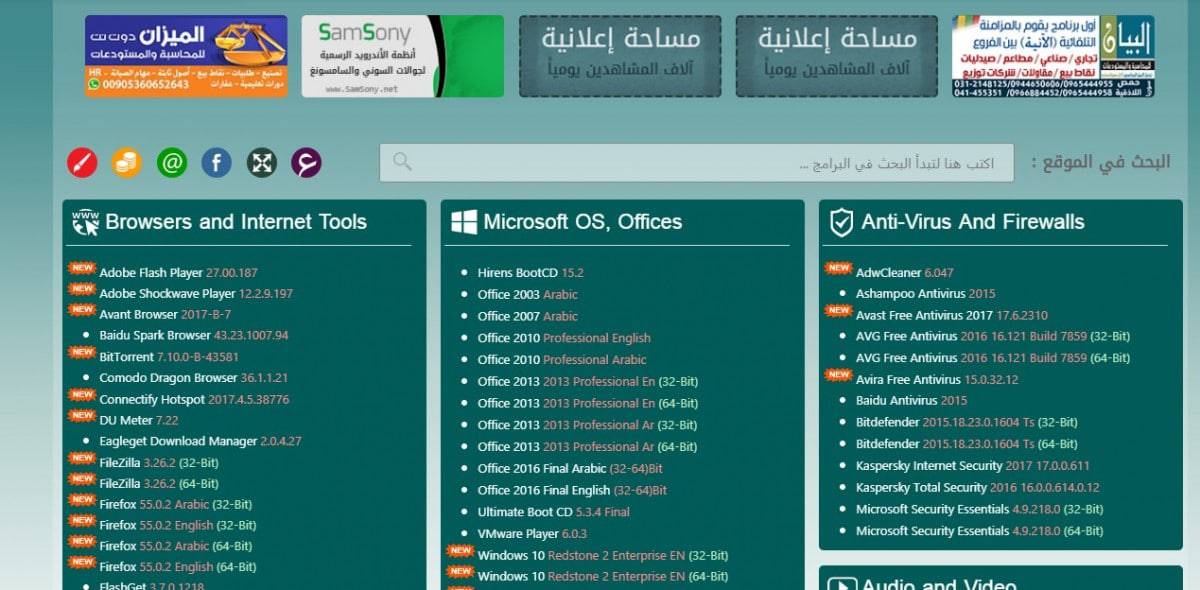Viewport: 1200px width, 590px height.
Task: Open Baidu Antivirus 2015 link
Action: pyautogui.click(x=911, y=401)
